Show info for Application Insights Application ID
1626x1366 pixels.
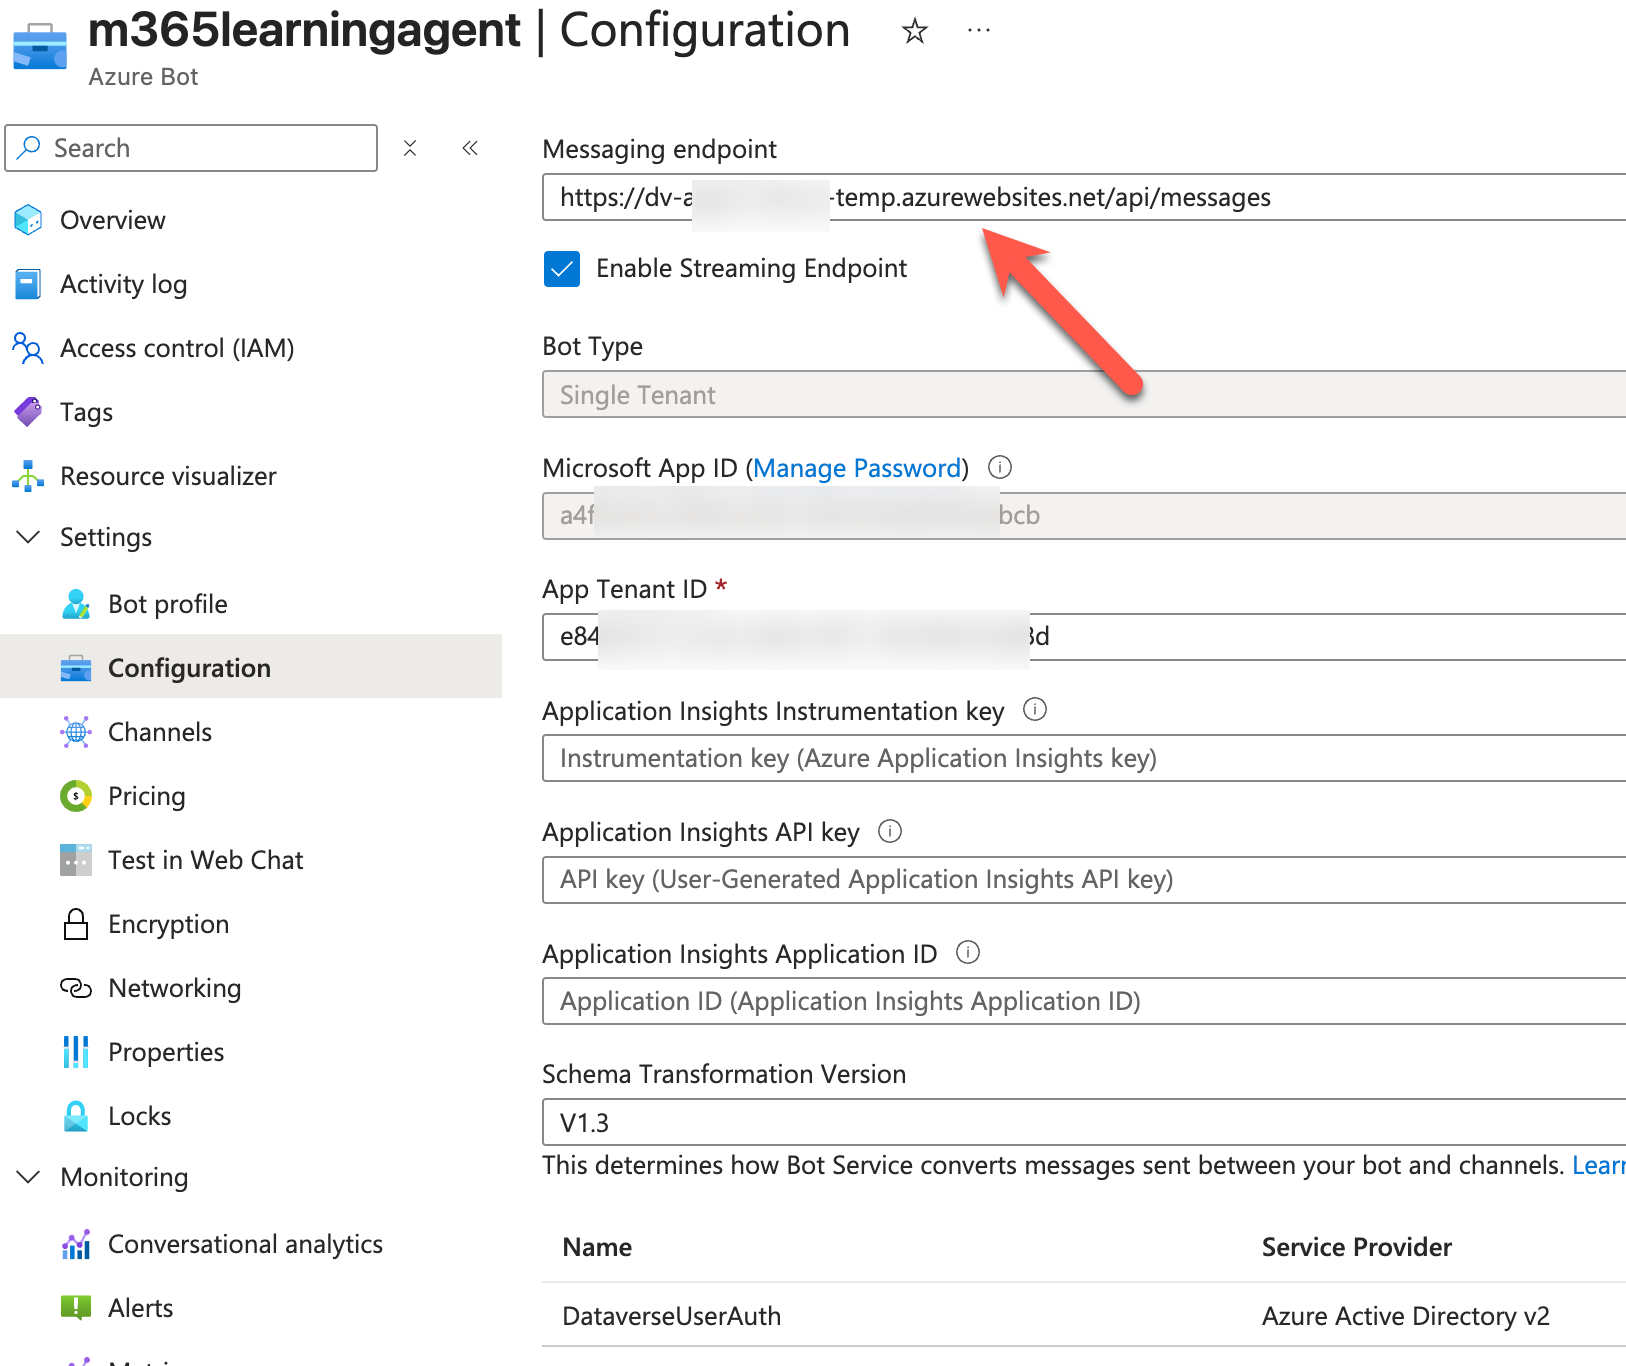[968, 952]
